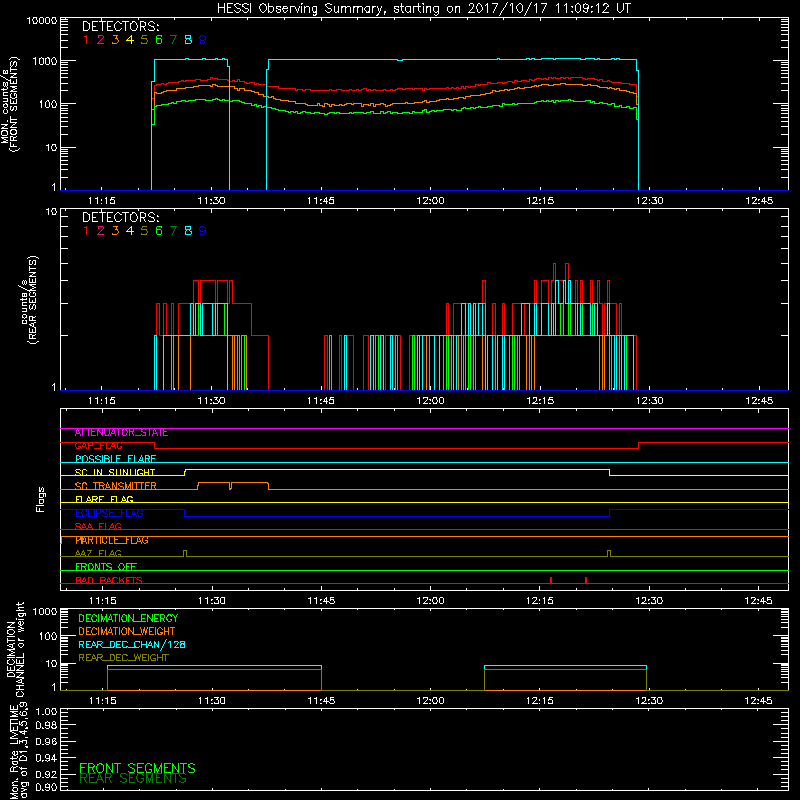Select detector 5 in rear segments legend
Image resolution: width=800 pixels, height=800 pixels.
[x=144, y=231]
